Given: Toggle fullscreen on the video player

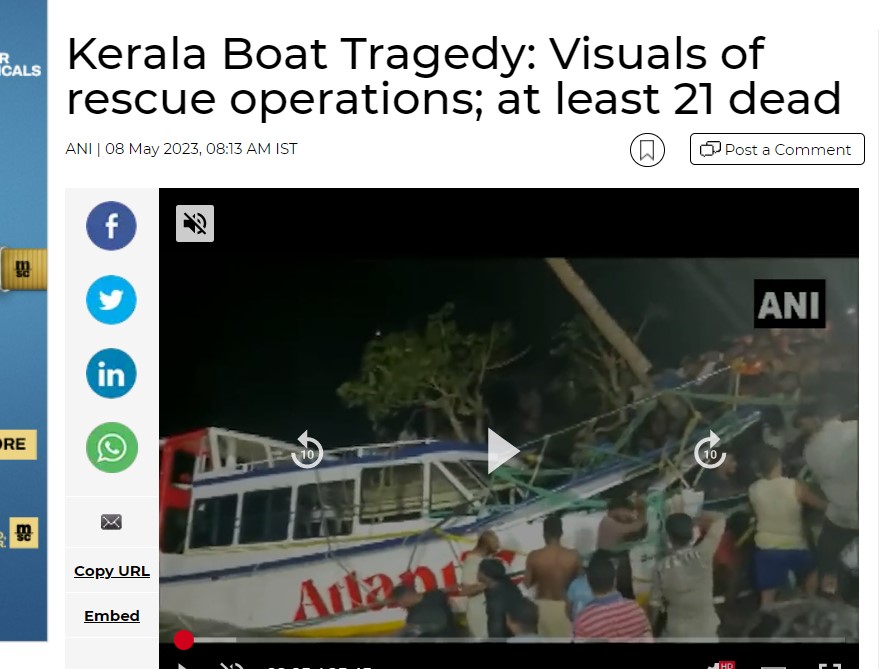Looking at the screenshot, I should point(830,666).
